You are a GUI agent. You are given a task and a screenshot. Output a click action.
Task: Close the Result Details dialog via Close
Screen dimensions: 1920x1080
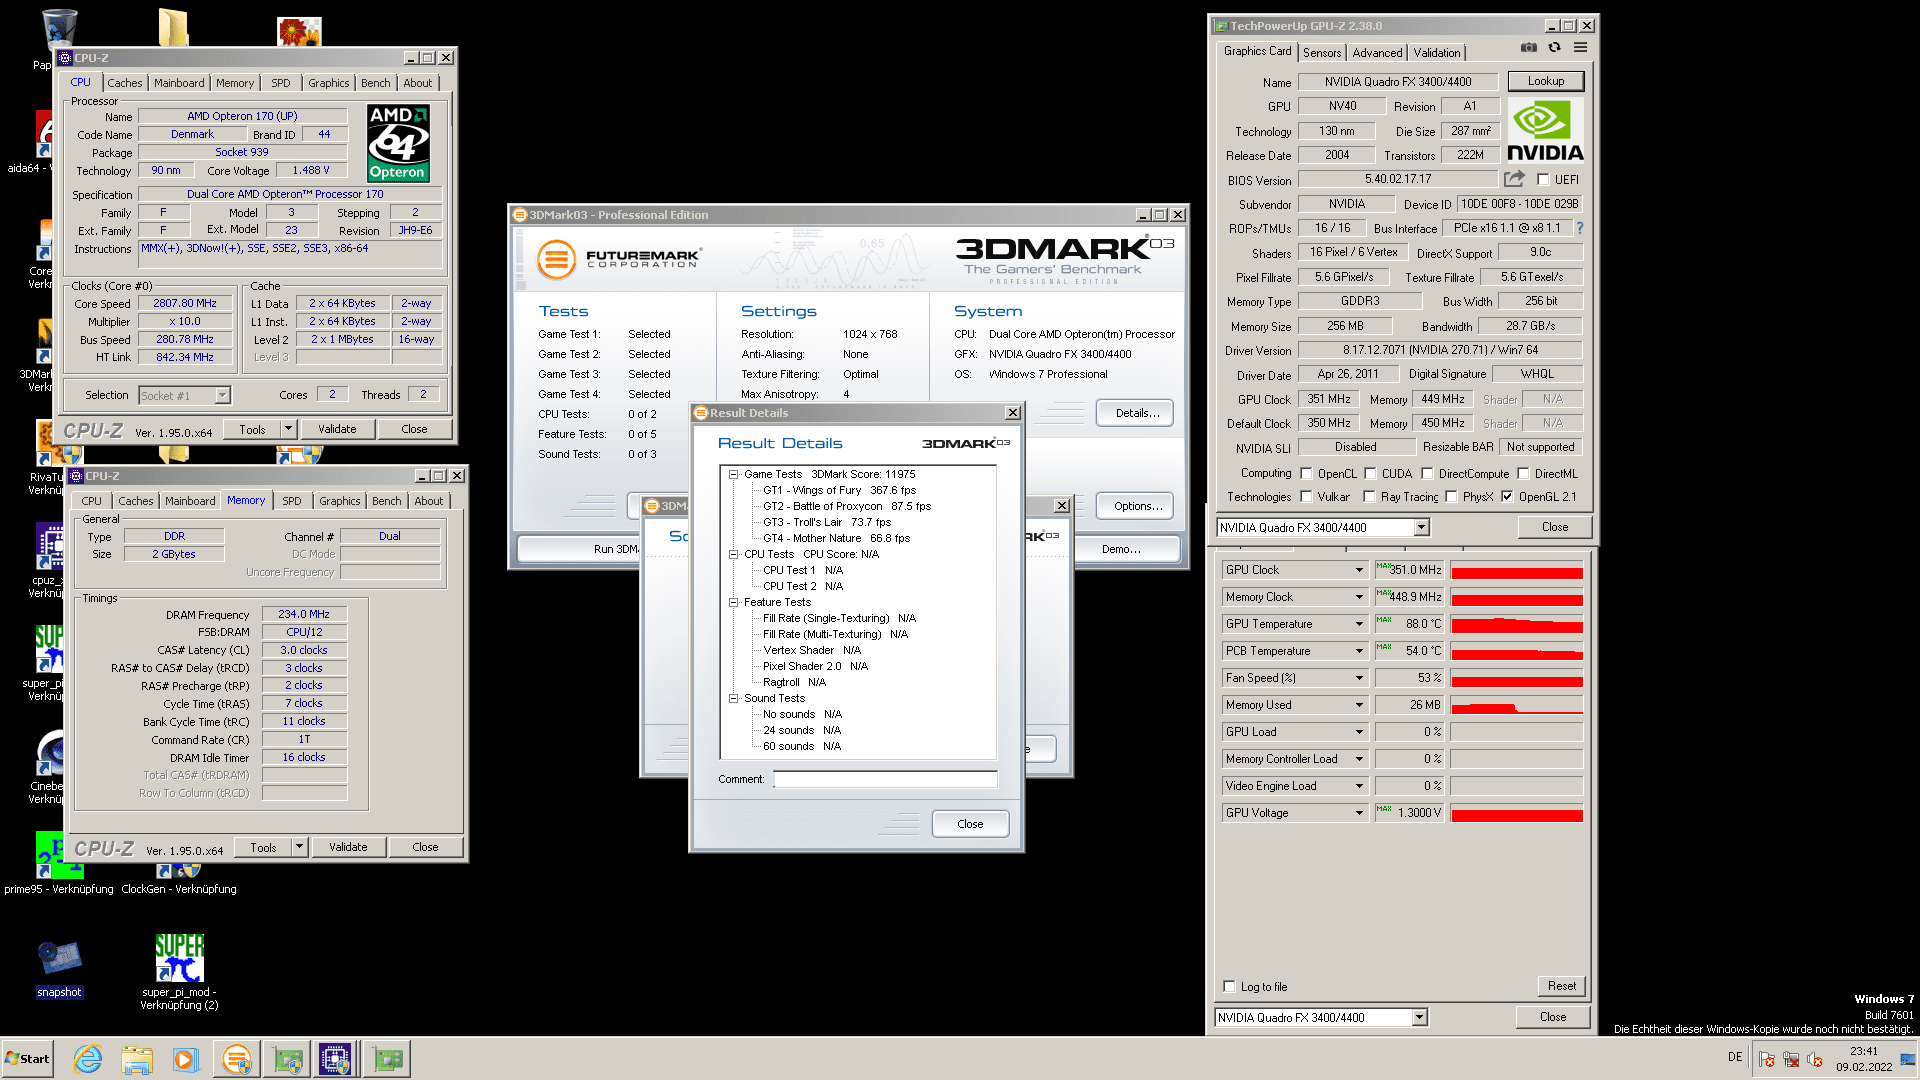click(970, 824)
